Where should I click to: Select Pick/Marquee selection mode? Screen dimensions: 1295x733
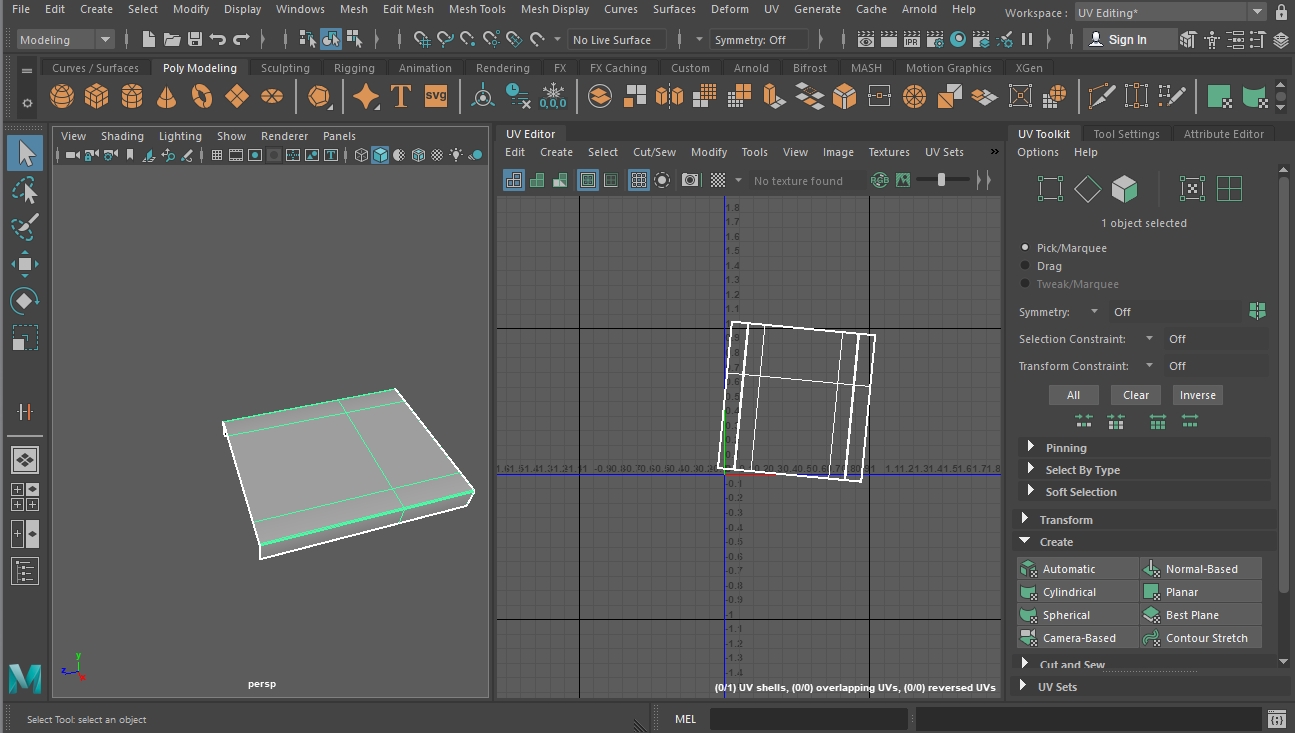coord(1023,247)
